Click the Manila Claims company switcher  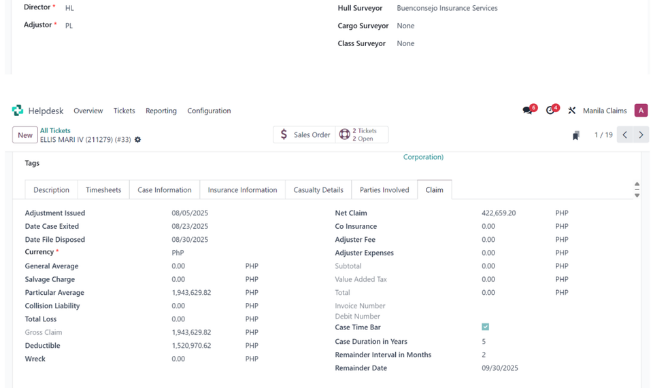[605, 111]
